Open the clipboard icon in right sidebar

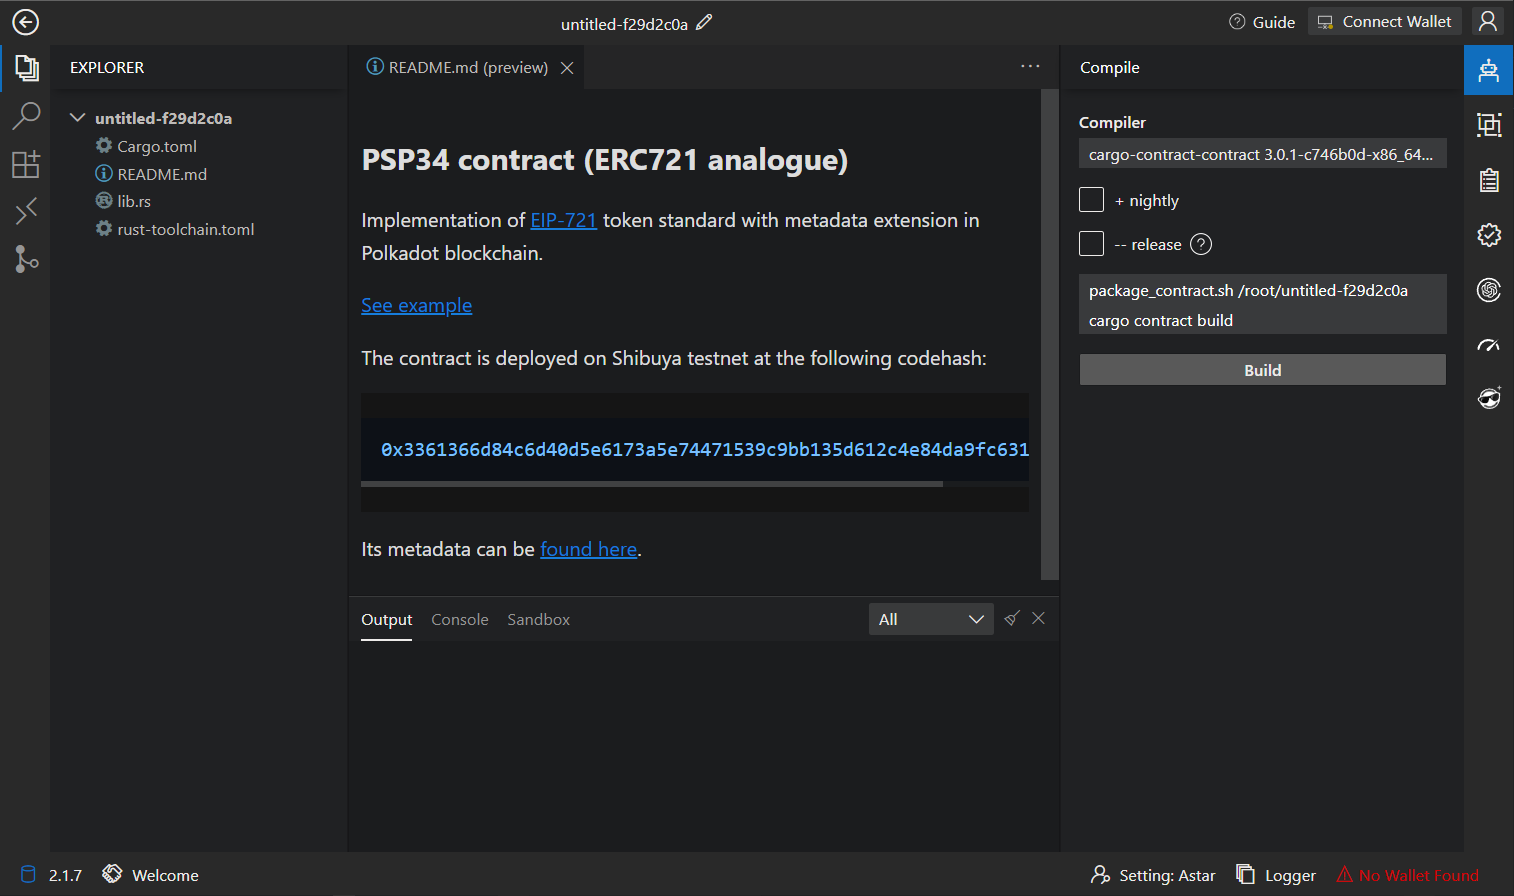1488,180
